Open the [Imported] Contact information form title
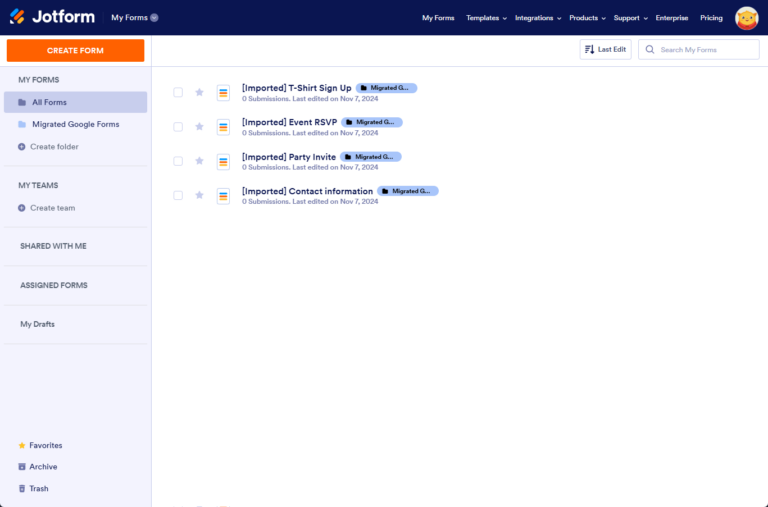The height and width of the screenshot is (507, 768). (307, 191)
